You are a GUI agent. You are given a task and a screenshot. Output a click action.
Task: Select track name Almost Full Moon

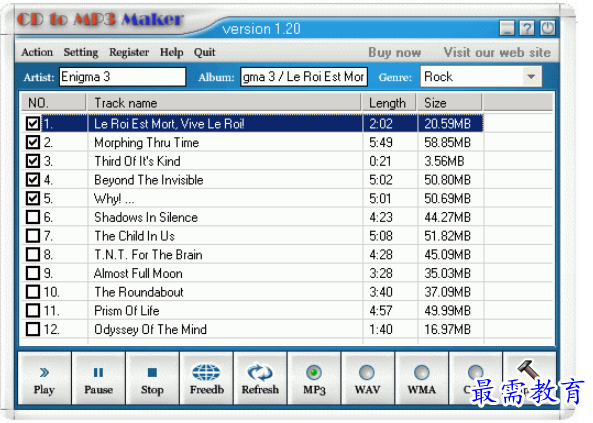pos(138,273)
